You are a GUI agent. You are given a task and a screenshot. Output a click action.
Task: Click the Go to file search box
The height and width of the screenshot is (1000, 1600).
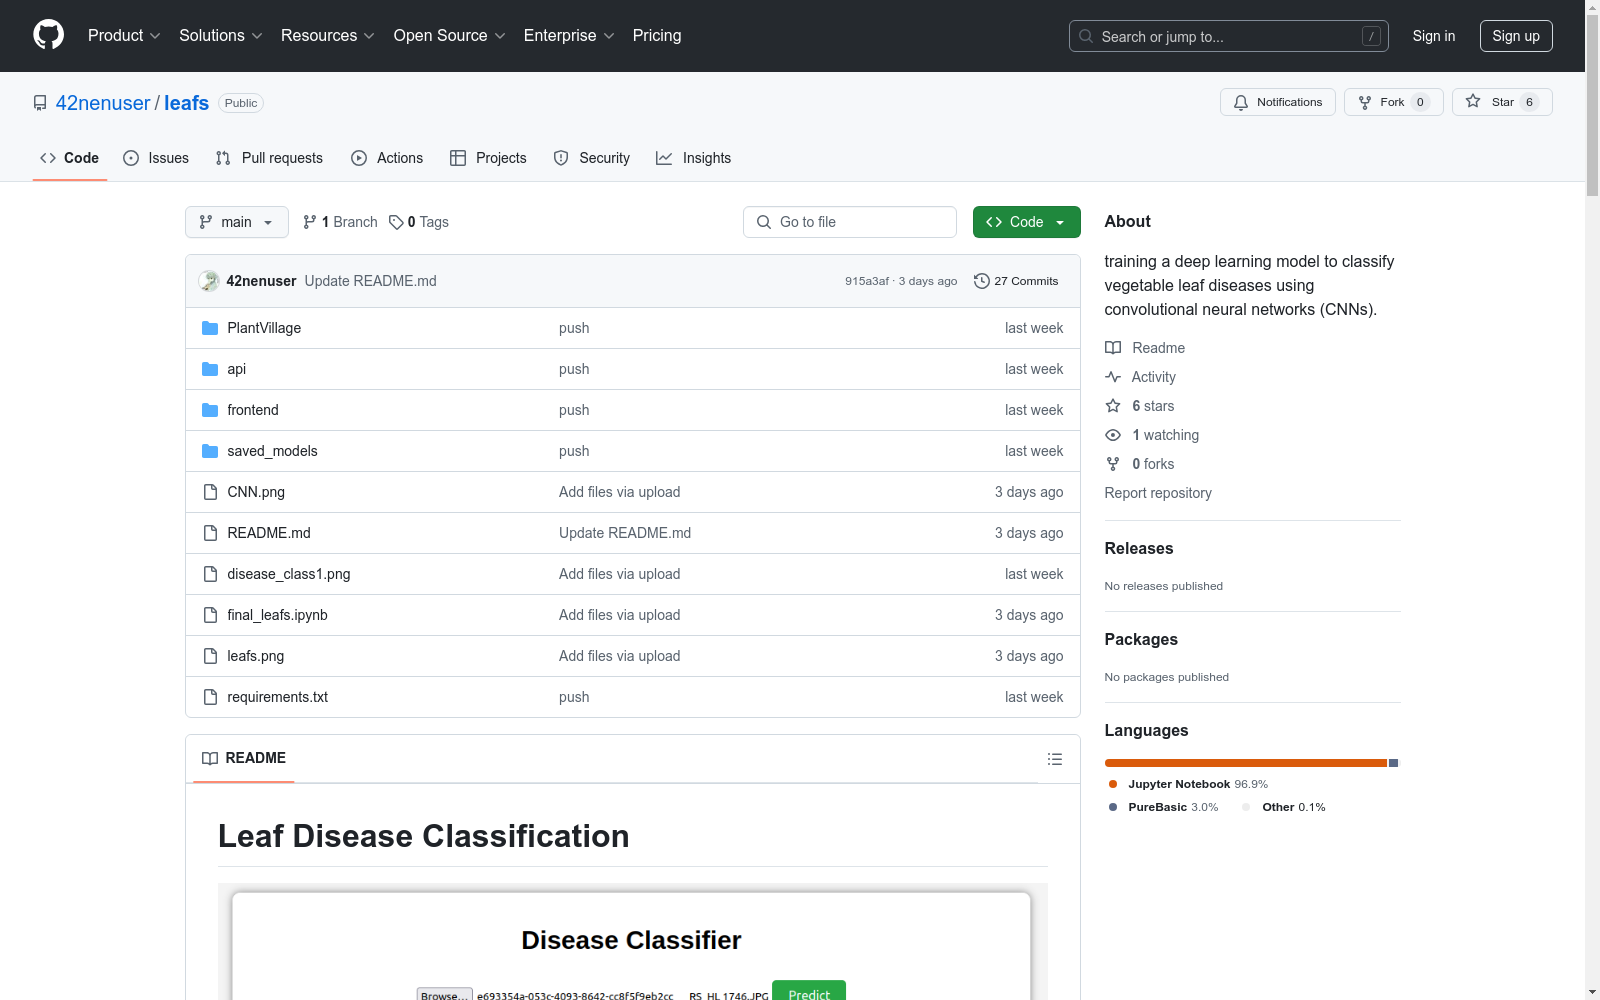click(850, 222)
